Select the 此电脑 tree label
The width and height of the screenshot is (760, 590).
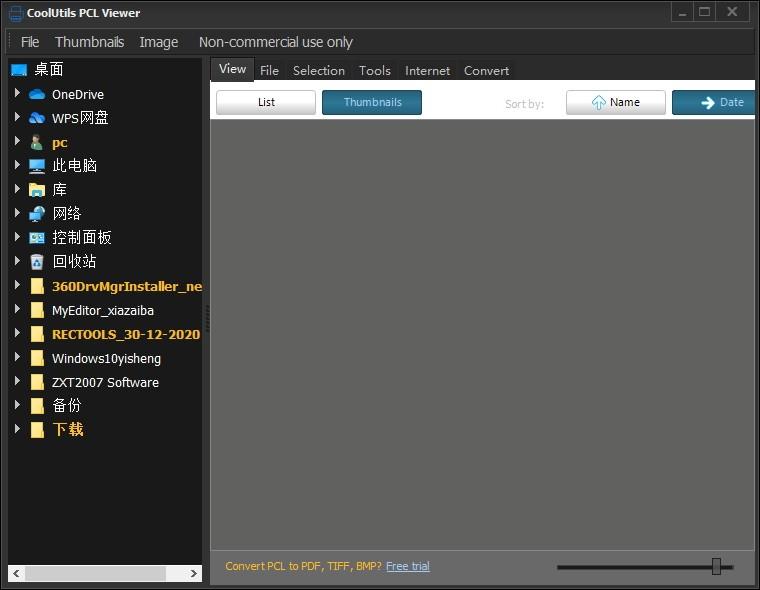click(x=75, y=166)
